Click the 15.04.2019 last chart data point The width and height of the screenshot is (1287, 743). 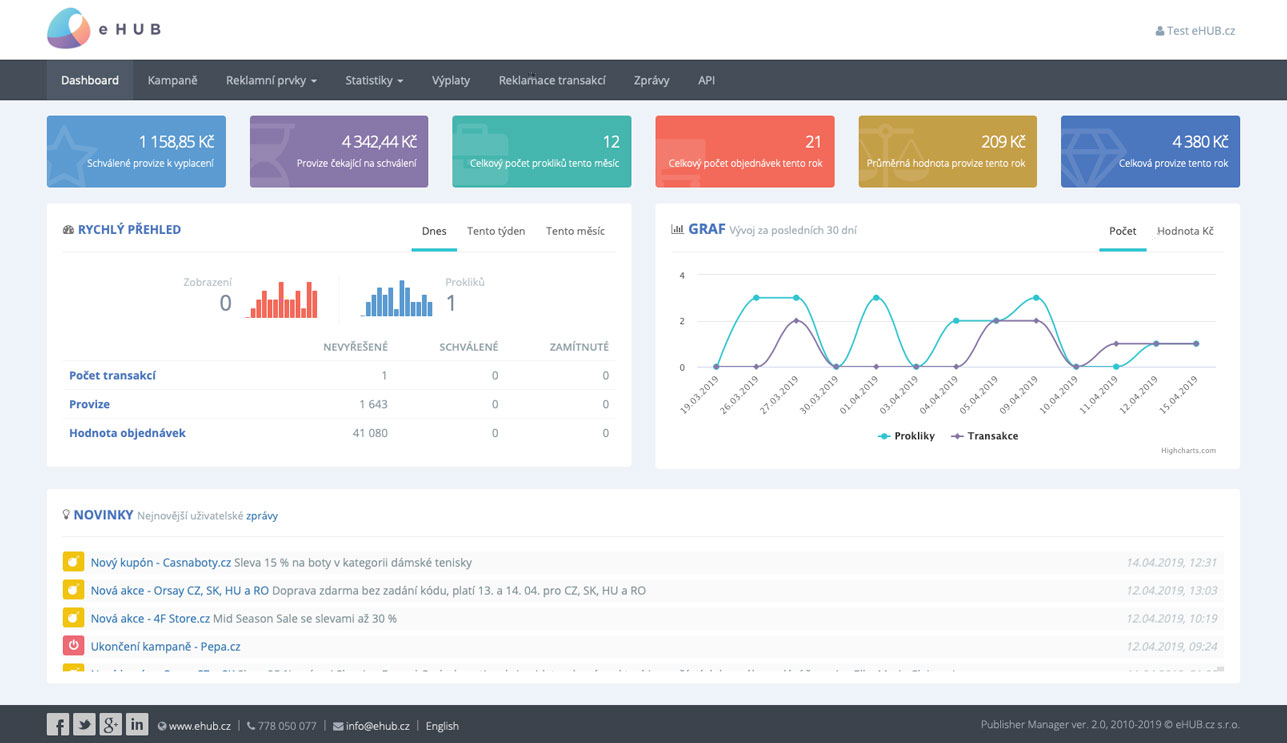pyautogui.click(x=1196, y=344)
